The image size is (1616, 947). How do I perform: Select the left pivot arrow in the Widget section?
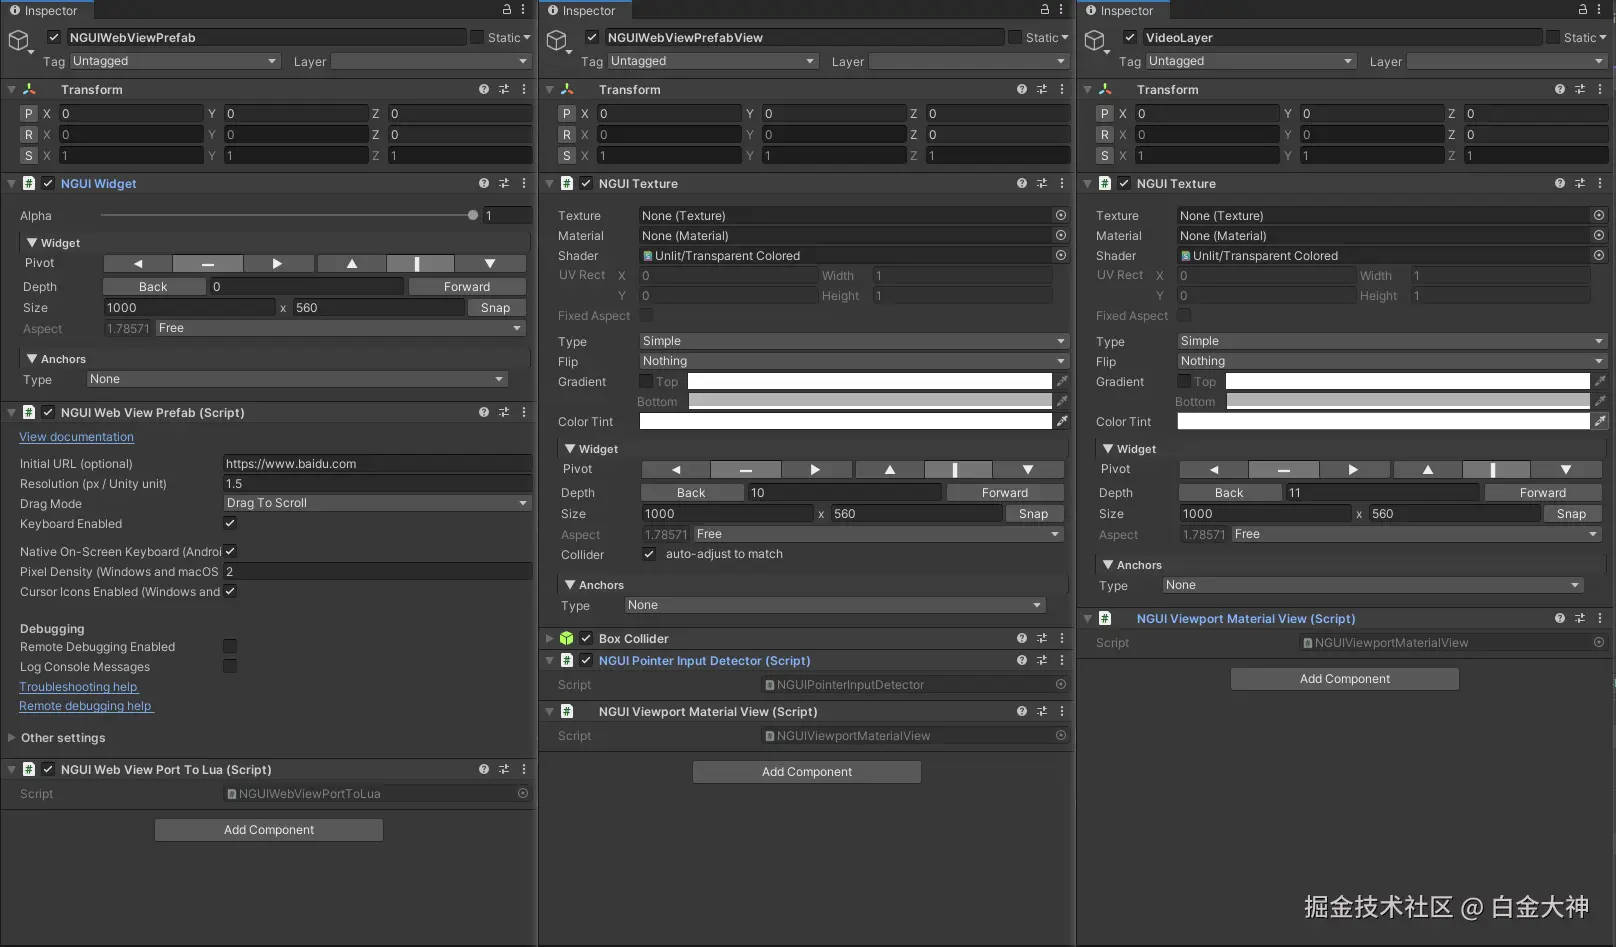tap(136, 263)
